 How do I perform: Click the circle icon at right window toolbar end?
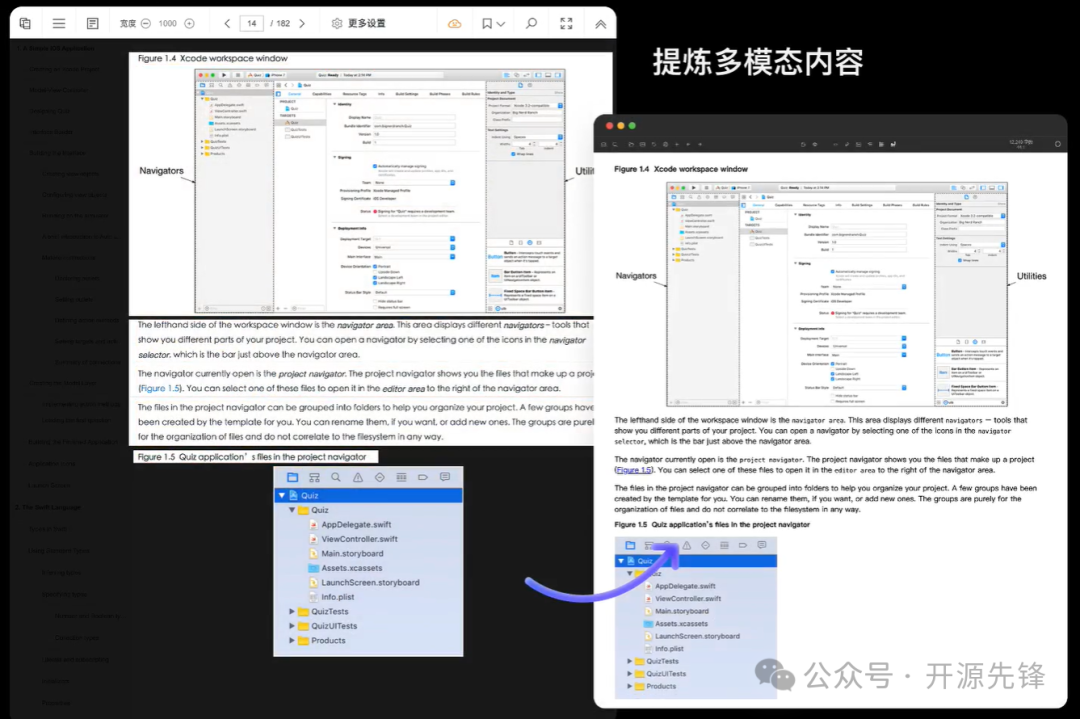tap(1057, 144)
